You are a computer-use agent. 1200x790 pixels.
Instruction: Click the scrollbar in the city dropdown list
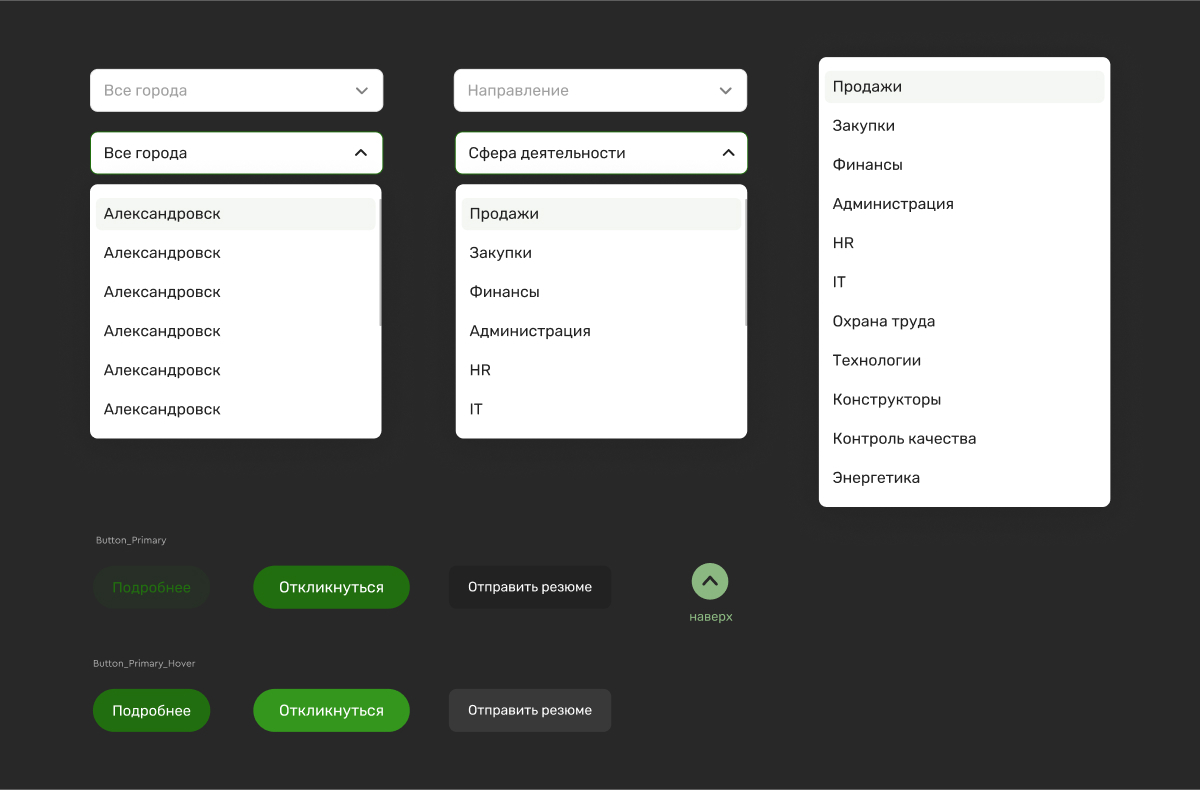point(380,260)
